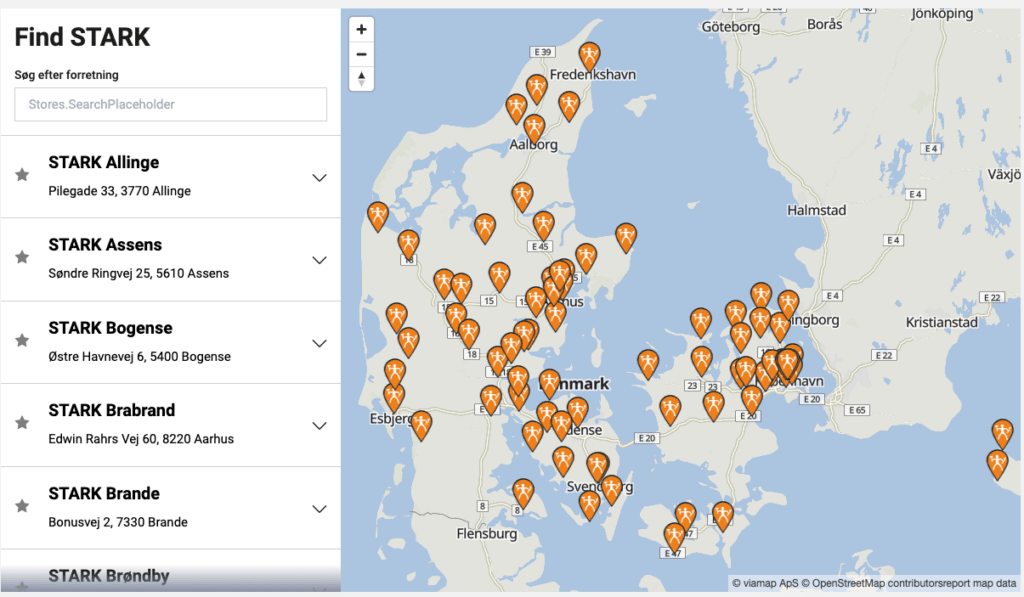
Task: Reset map compass bearing to north
Action: click(361, 79)
